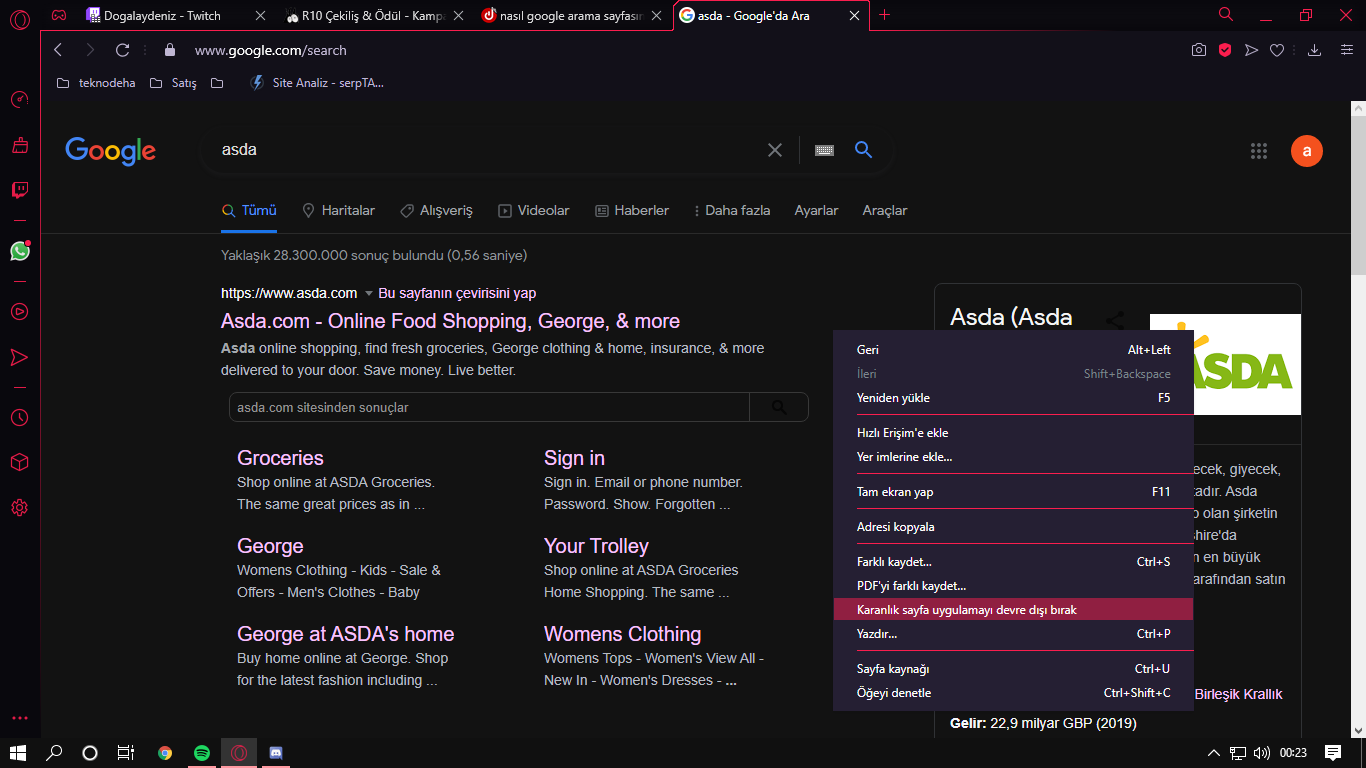This screenshot has width=1366, height=768.
Task: Choose 'Öğeyi denetle' context item
Action: pyautogui.click(x=1013, y=693)
